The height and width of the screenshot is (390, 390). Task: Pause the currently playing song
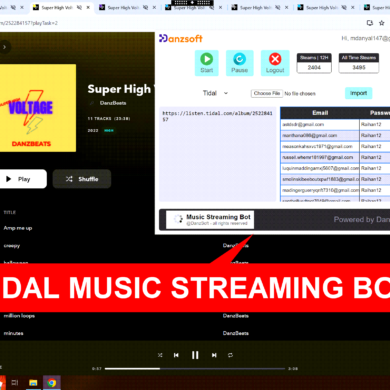[195, 355]
